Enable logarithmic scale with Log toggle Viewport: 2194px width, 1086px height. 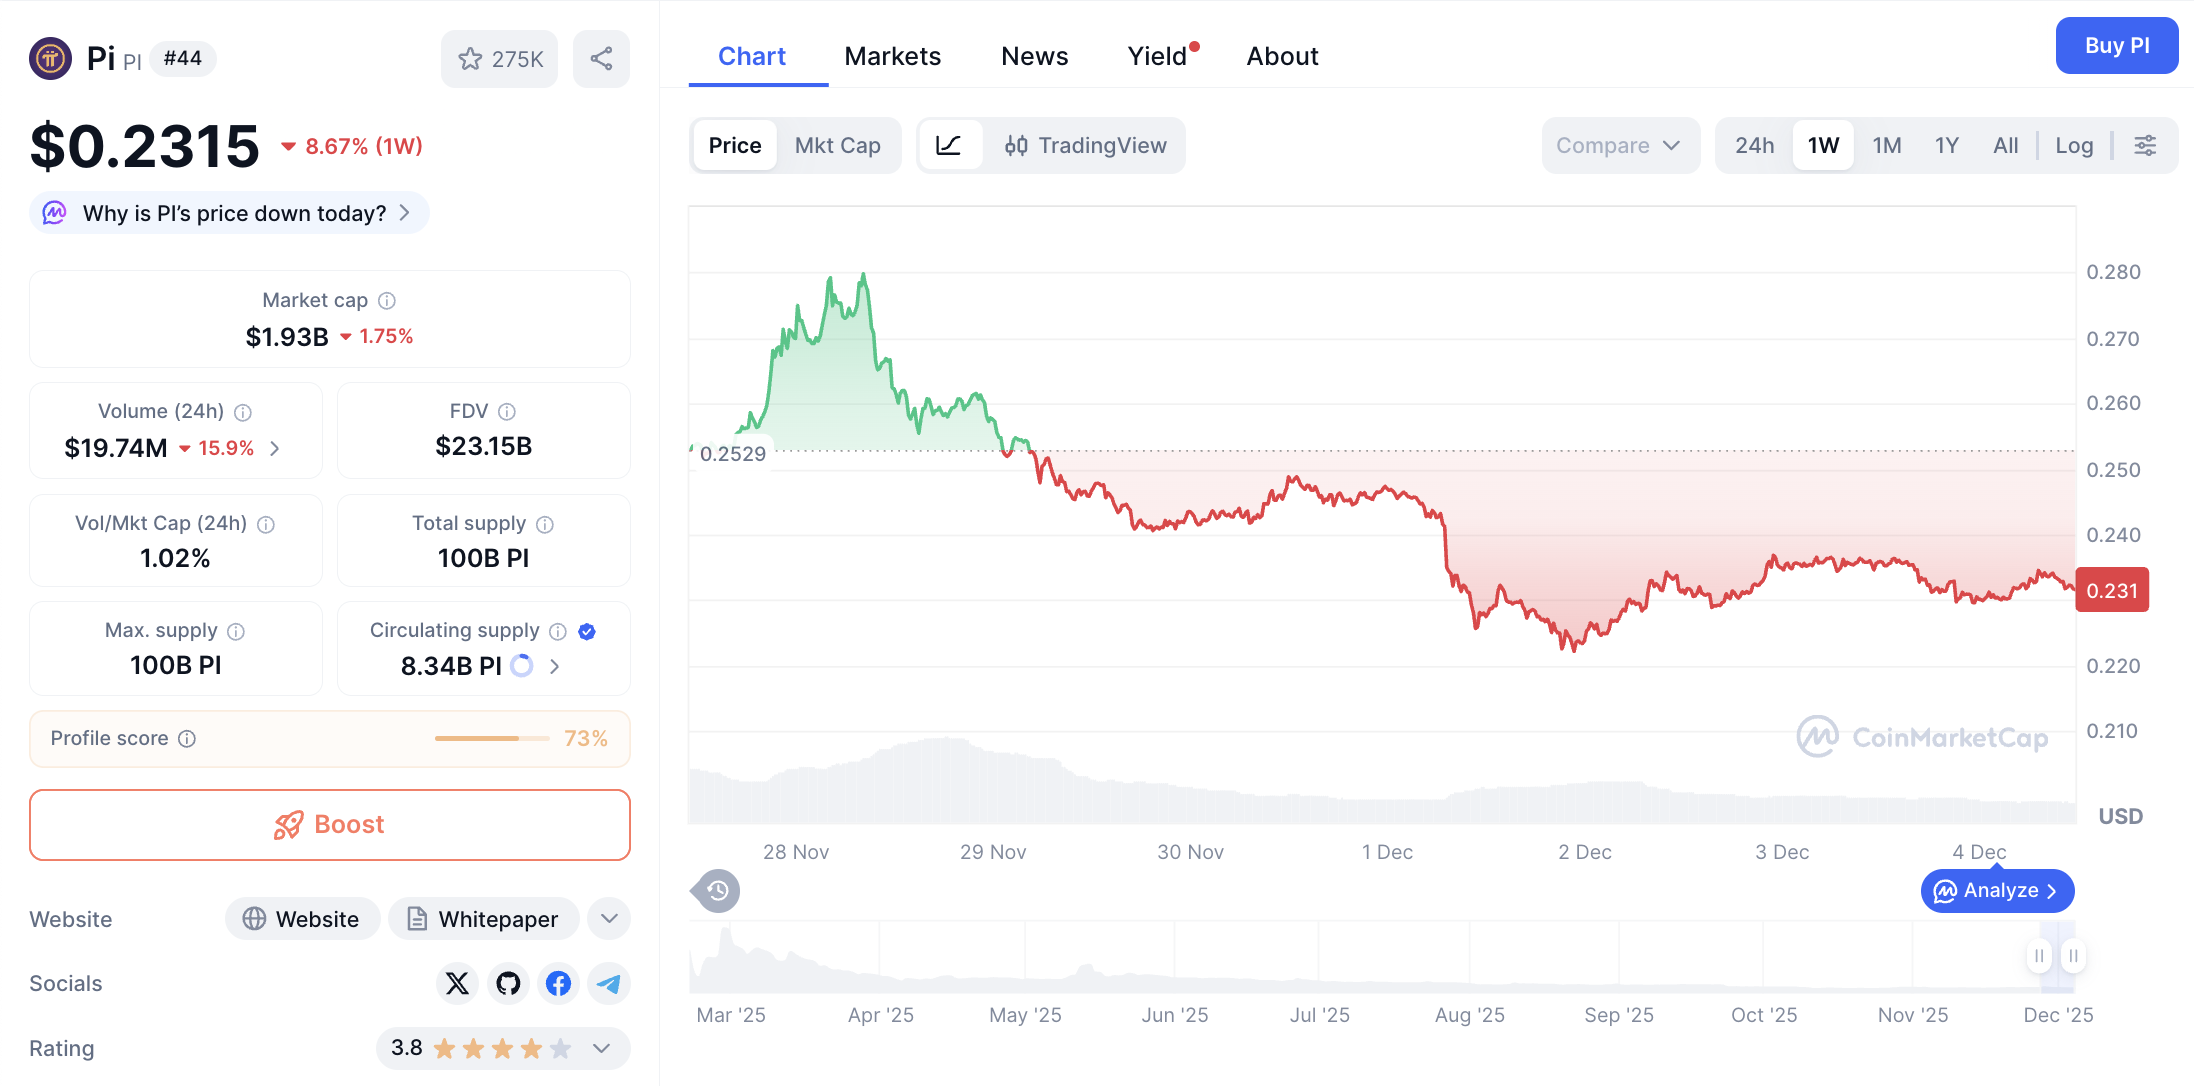(2074, 145)
